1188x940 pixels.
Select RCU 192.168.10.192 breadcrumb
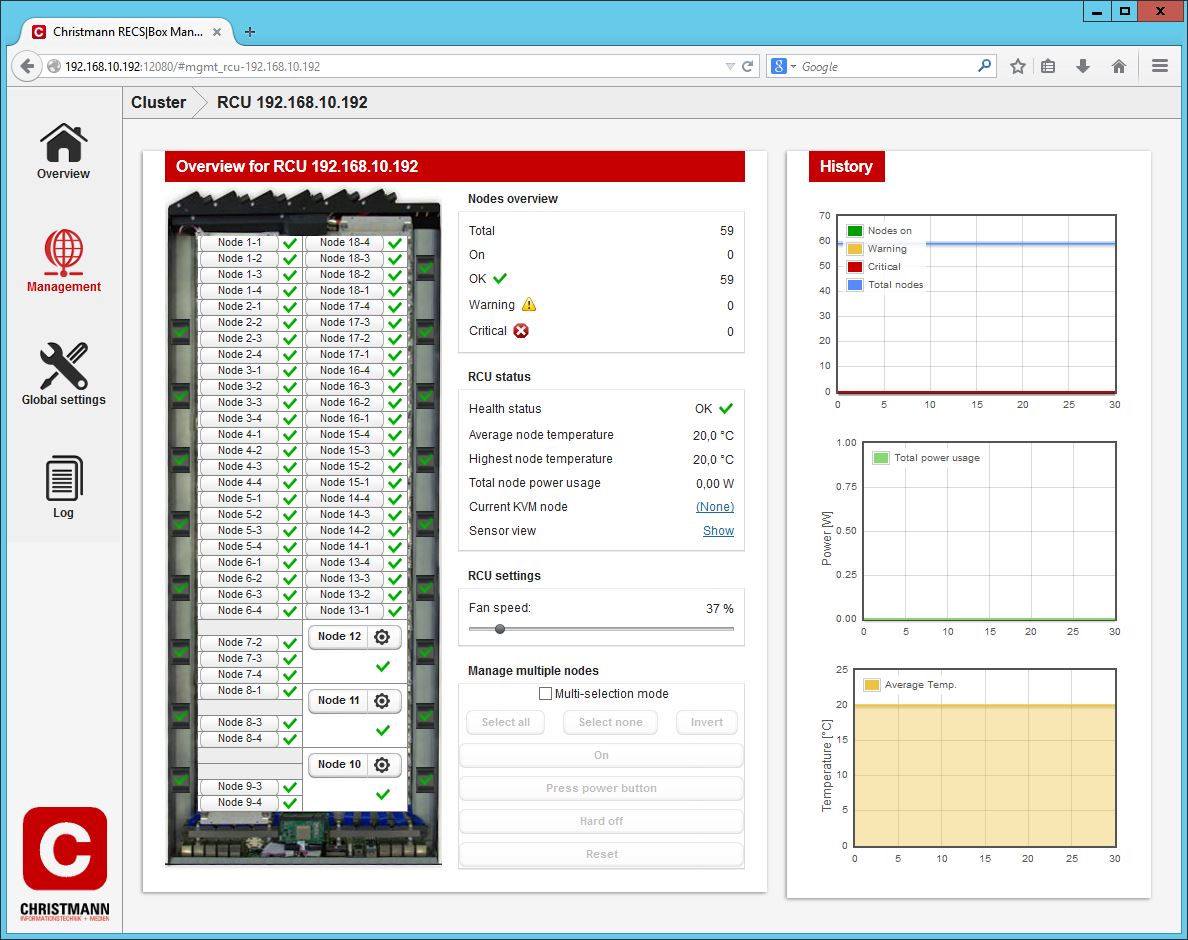tap(292, 102)
